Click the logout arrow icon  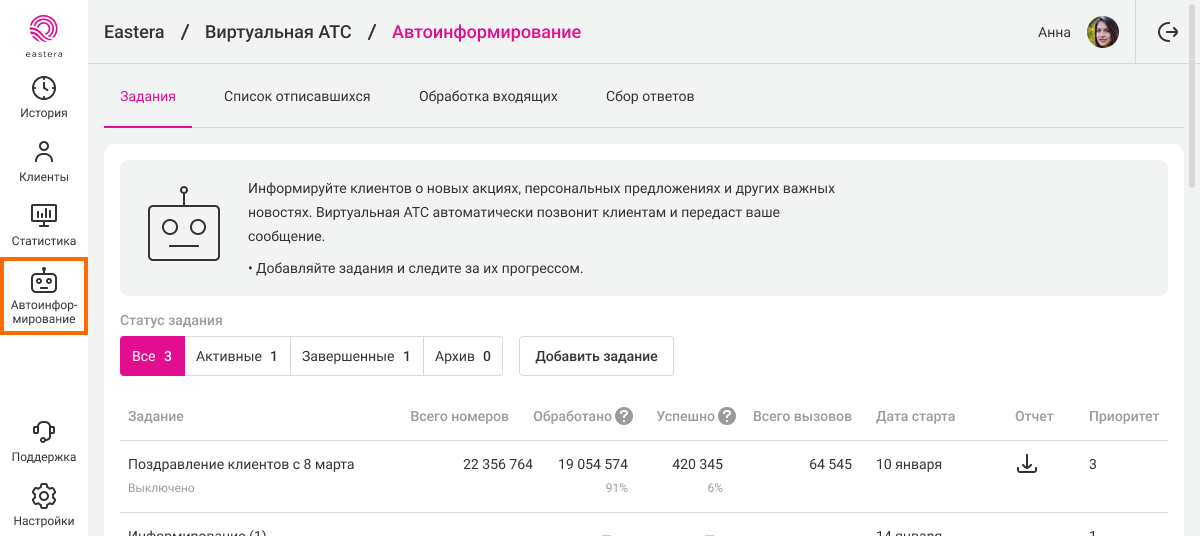tap(1167, 32)
